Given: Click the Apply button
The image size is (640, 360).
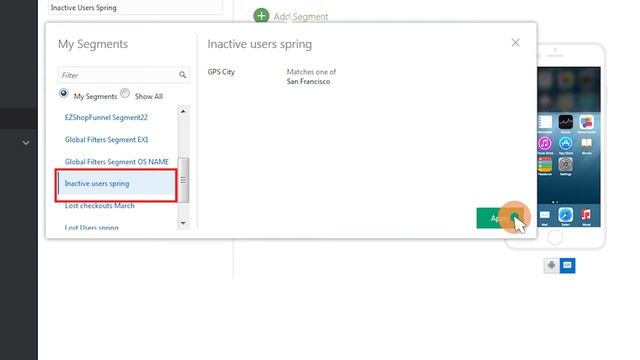Looking at the screenshot, I should coord(500,218).
